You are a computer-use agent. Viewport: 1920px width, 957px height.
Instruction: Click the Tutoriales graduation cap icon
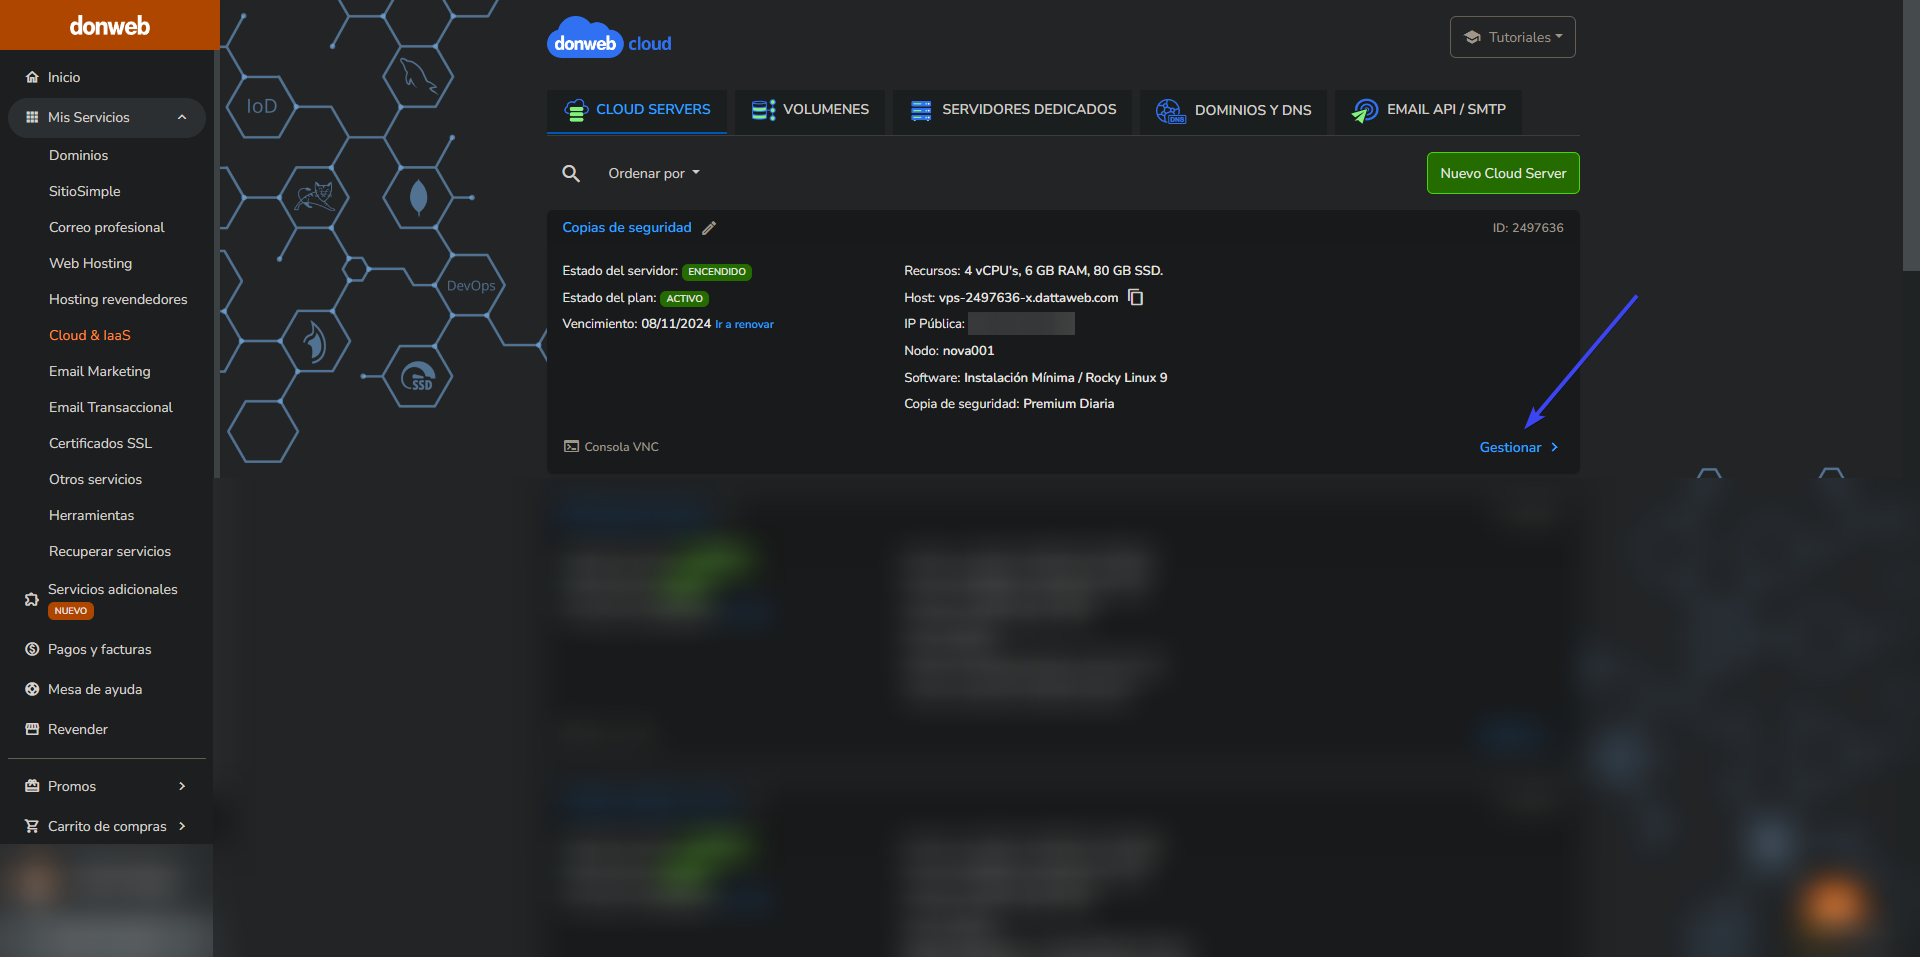pos(1472,37)
